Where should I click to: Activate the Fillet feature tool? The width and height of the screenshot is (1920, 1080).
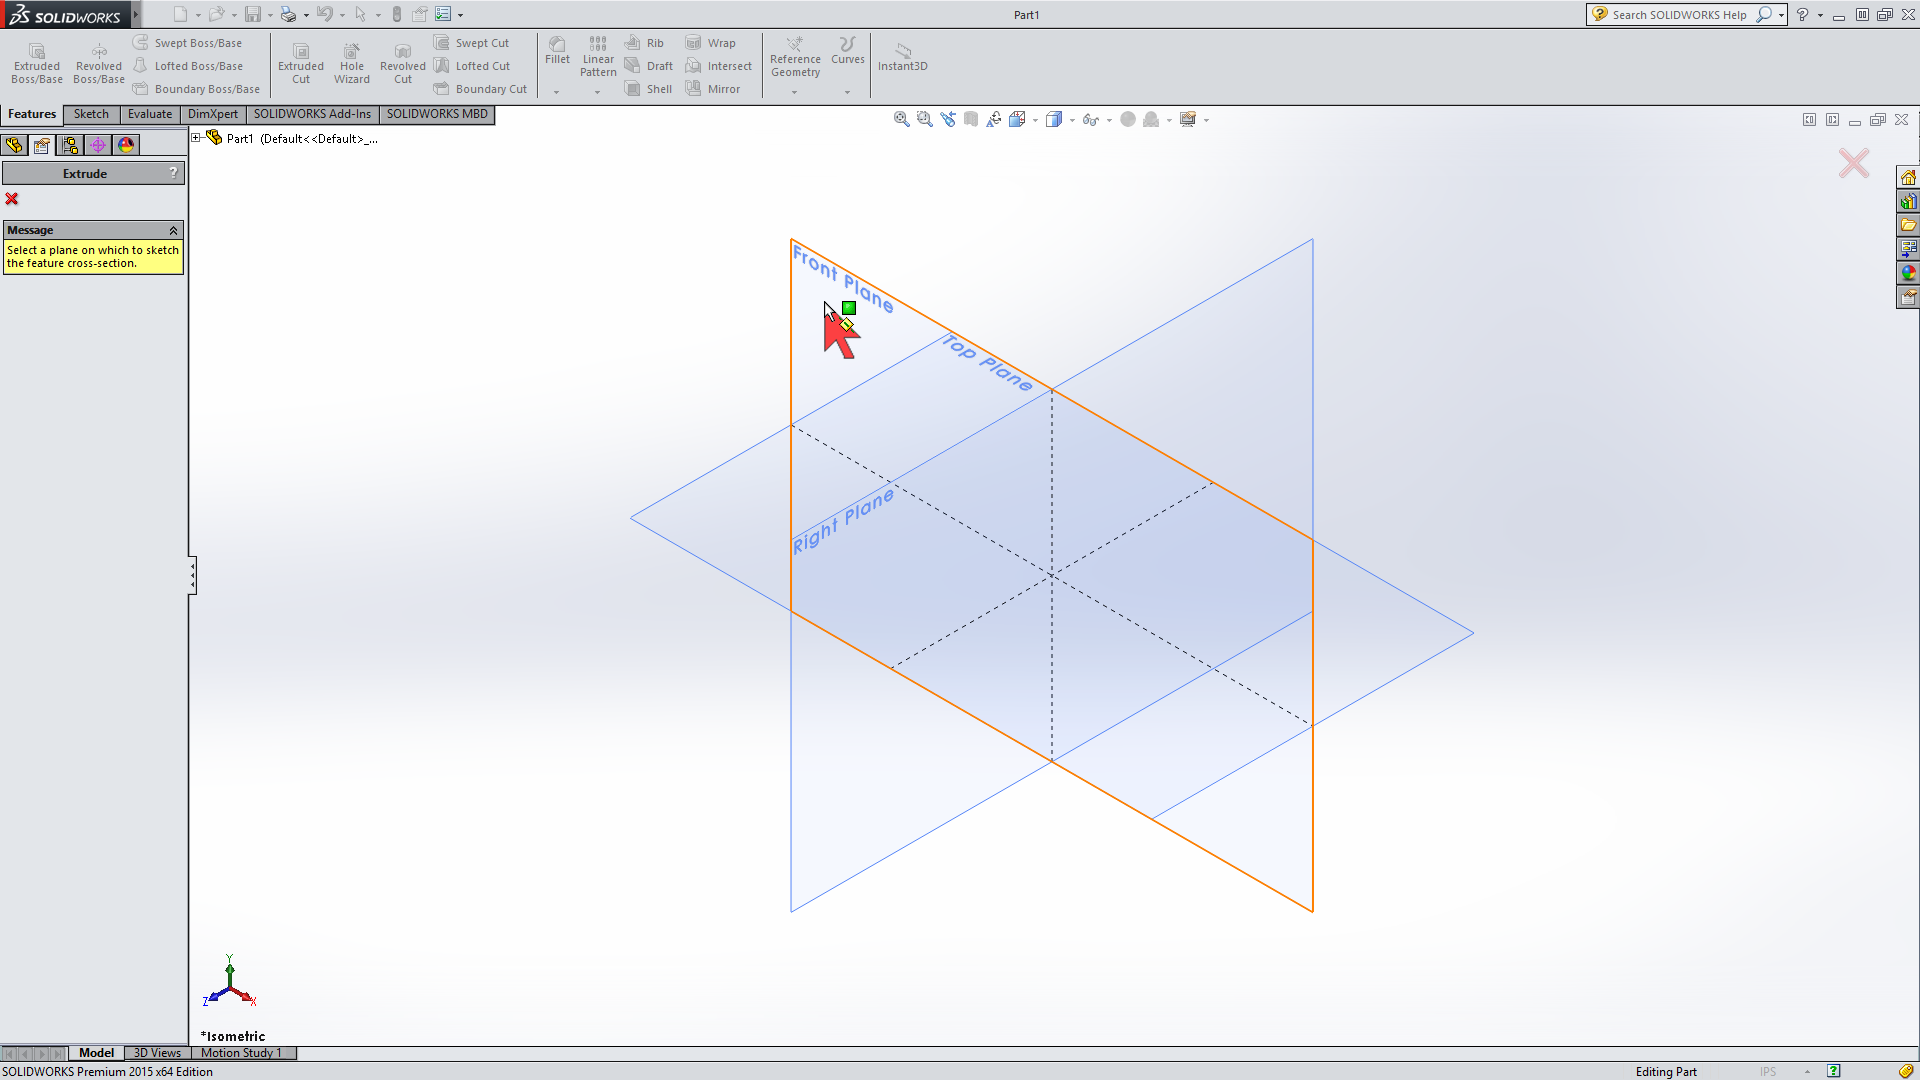557,55
